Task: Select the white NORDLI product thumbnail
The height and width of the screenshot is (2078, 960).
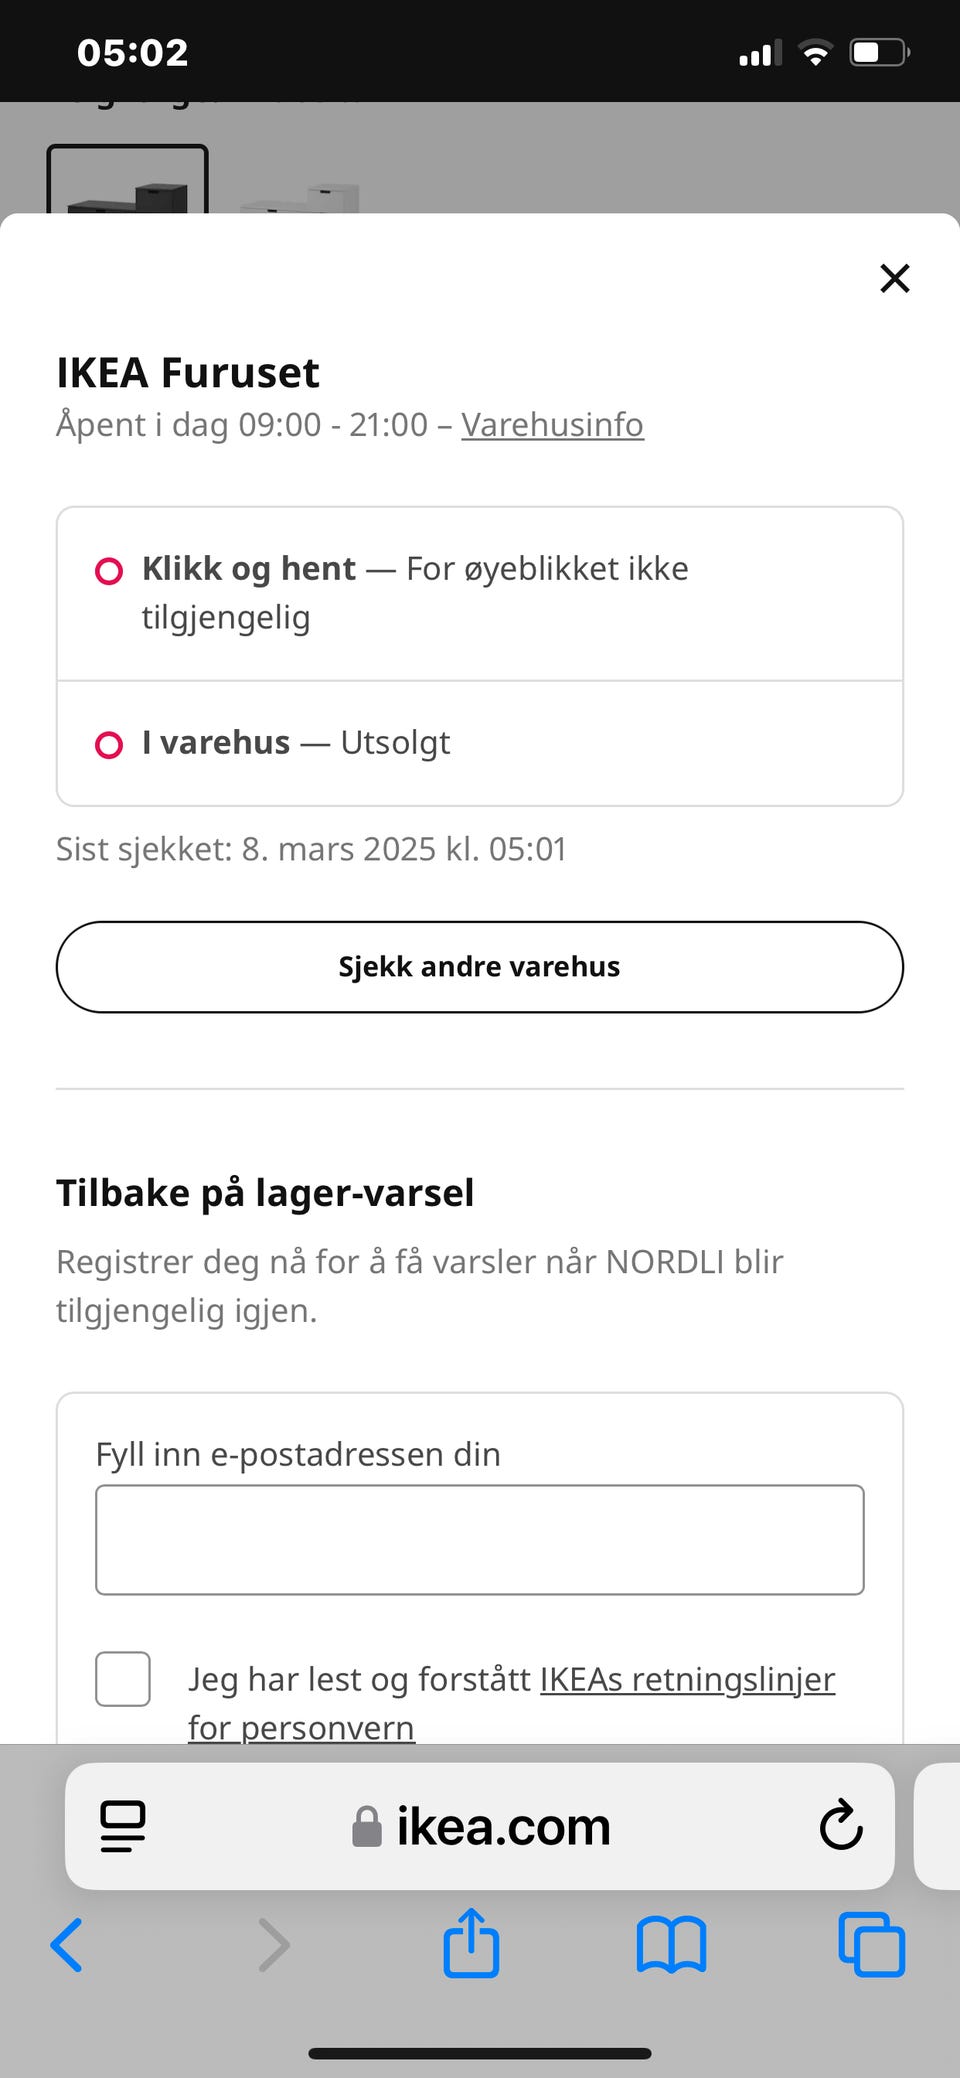Action: point(300,196)
